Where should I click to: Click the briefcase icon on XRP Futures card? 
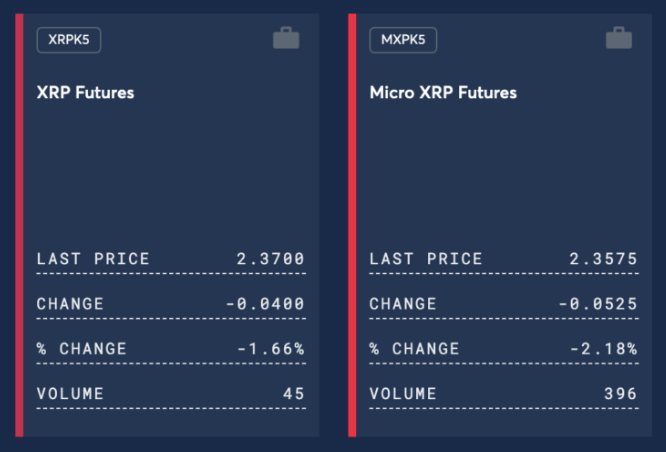pyautogui.click(x=286, y=38)
